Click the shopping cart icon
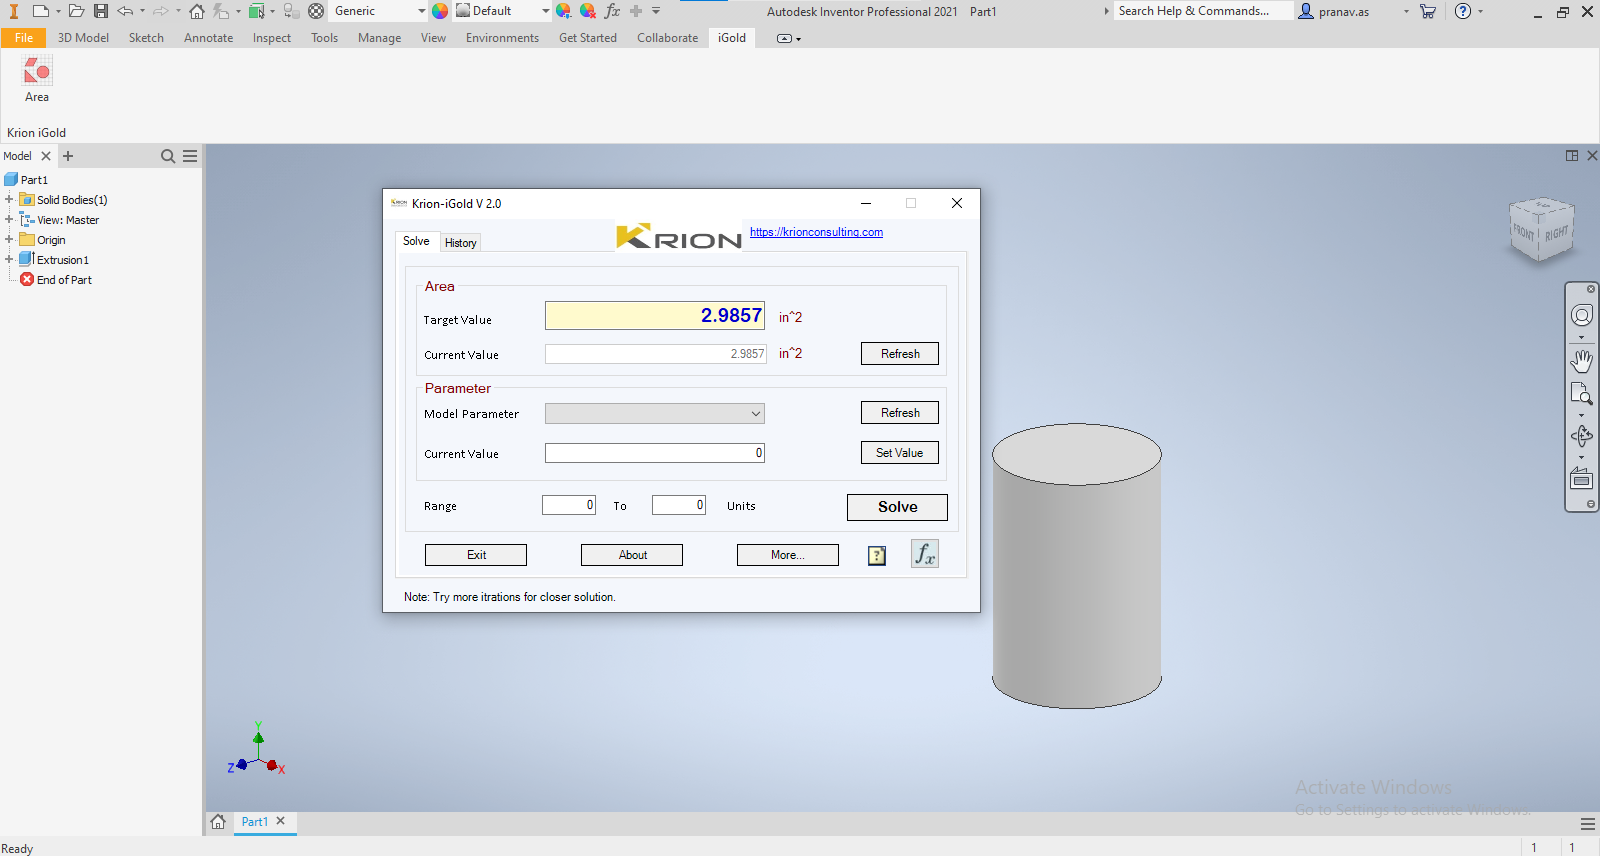 tap(1428, 11)
